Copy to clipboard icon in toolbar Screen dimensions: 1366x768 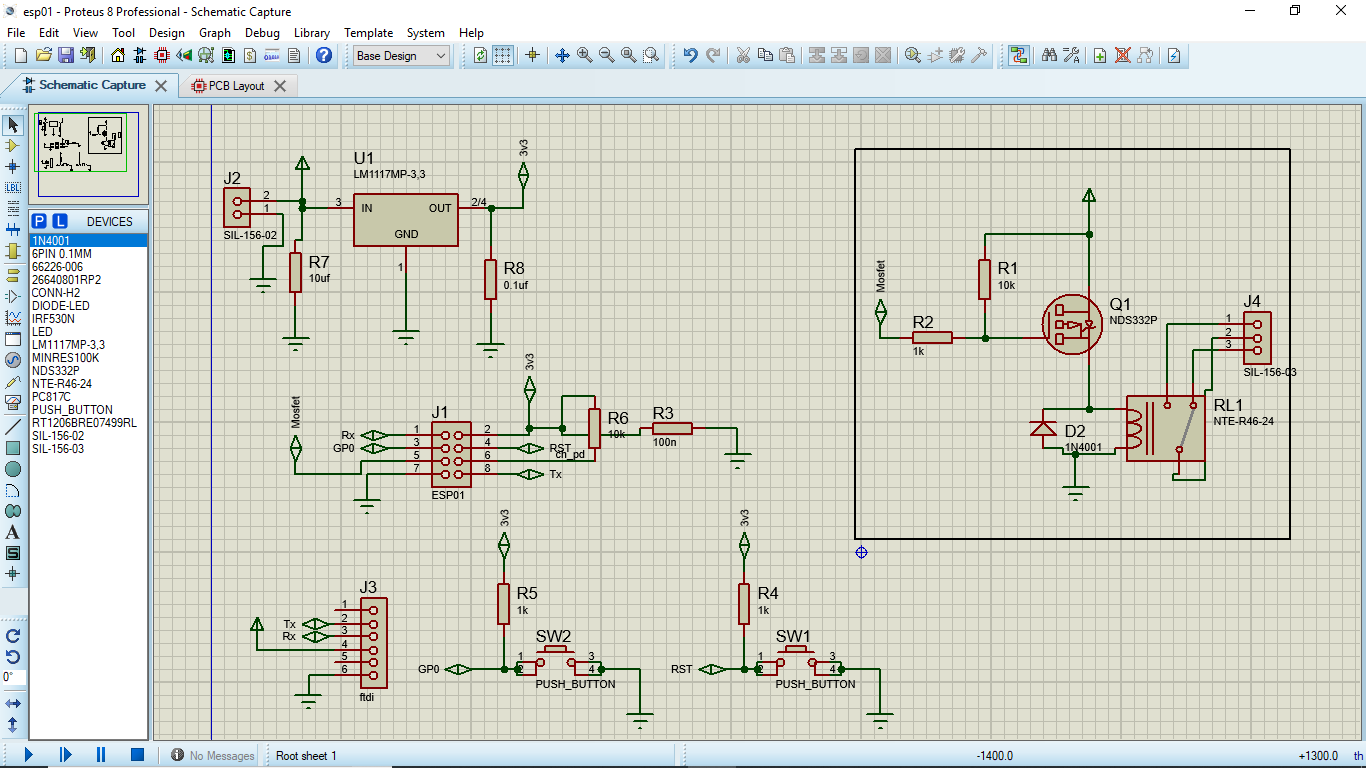coord(765,56)
